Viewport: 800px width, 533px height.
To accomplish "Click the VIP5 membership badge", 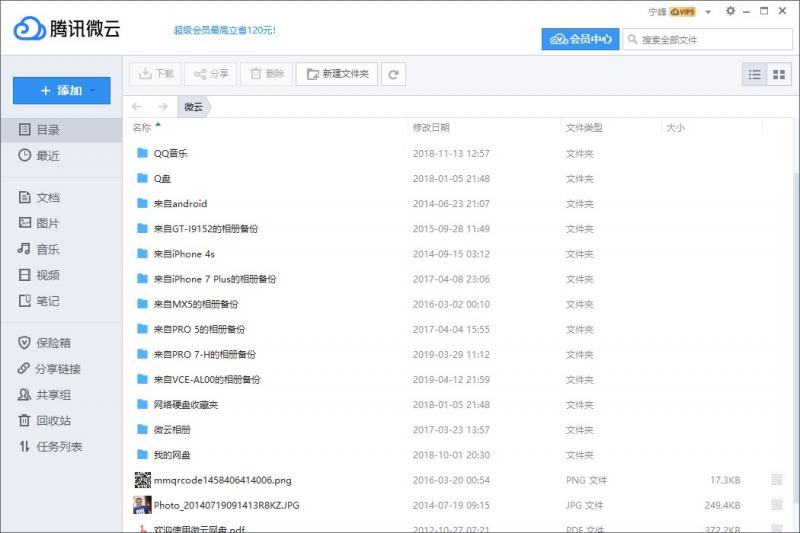I will tap(683, 12).
